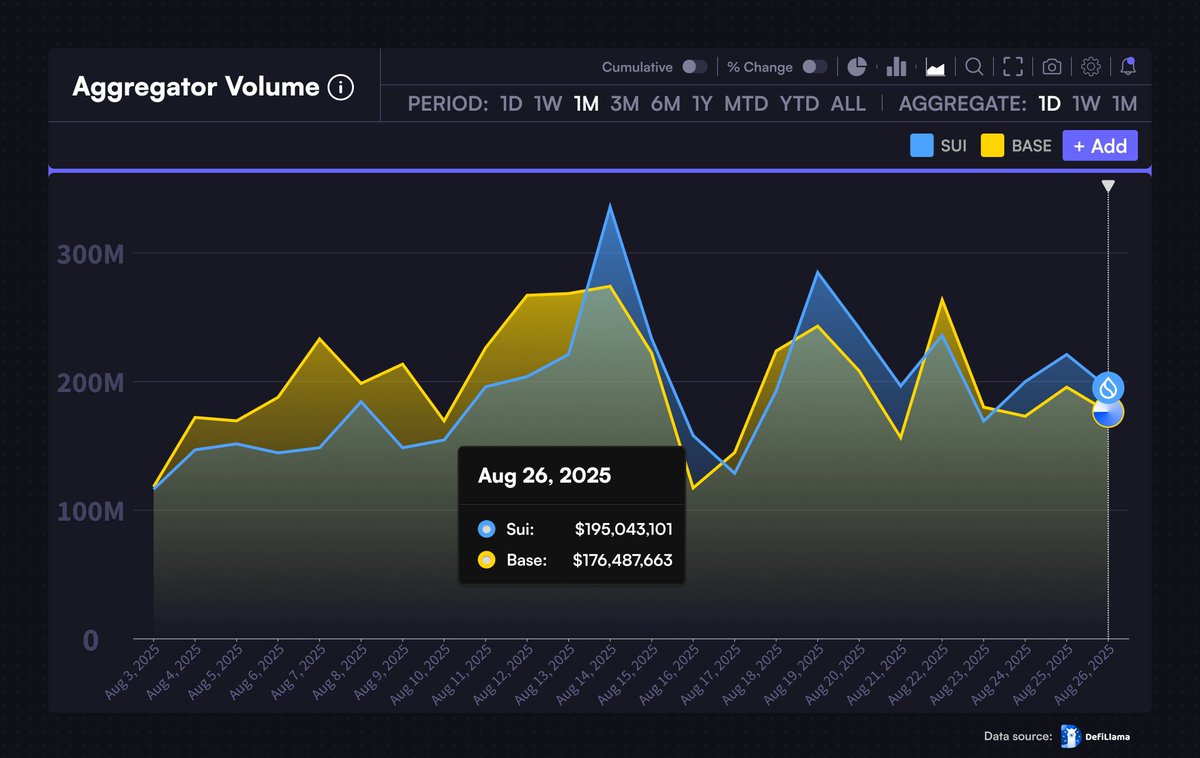
Task: Select the ALL period
Action: [848, 104]
